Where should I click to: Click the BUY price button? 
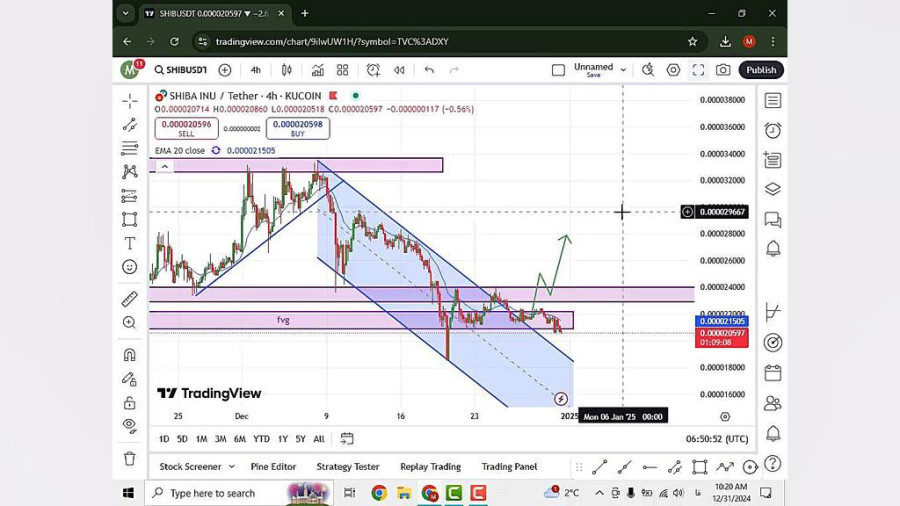(297, 129)
